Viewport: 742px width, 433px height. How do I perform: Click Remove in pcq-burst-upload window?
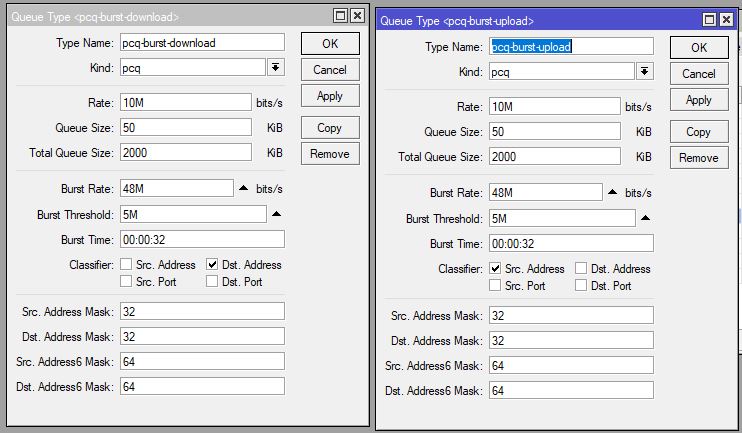click(x=699, y=158)
